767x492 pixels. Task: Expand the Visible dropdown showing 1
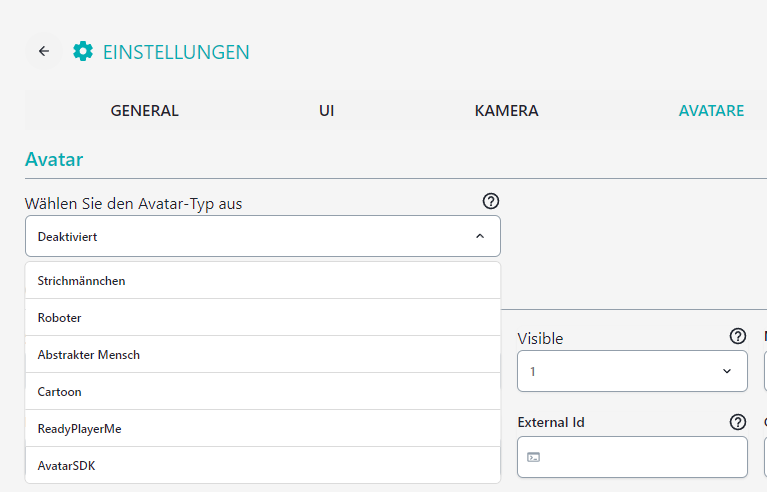pos(632,371)
